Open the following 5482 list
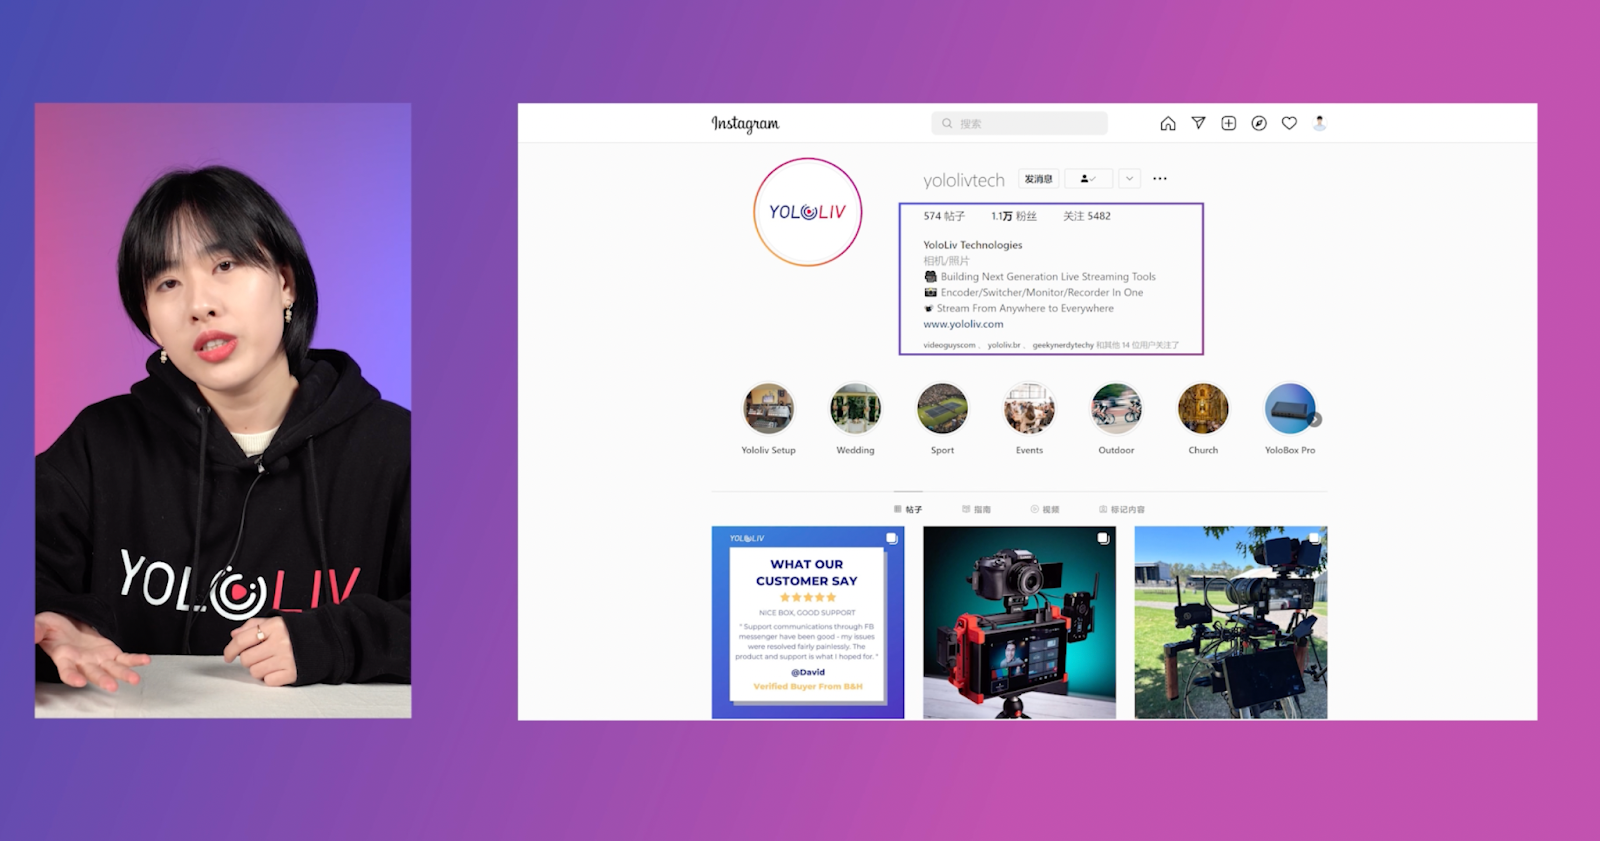This screenshot has height=841, width=1600. coord(1087,216)
